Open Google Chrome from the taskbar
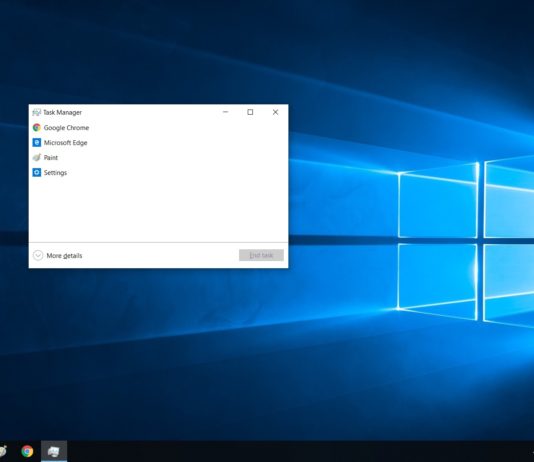534x462 pixels. [x=27, y=451]
